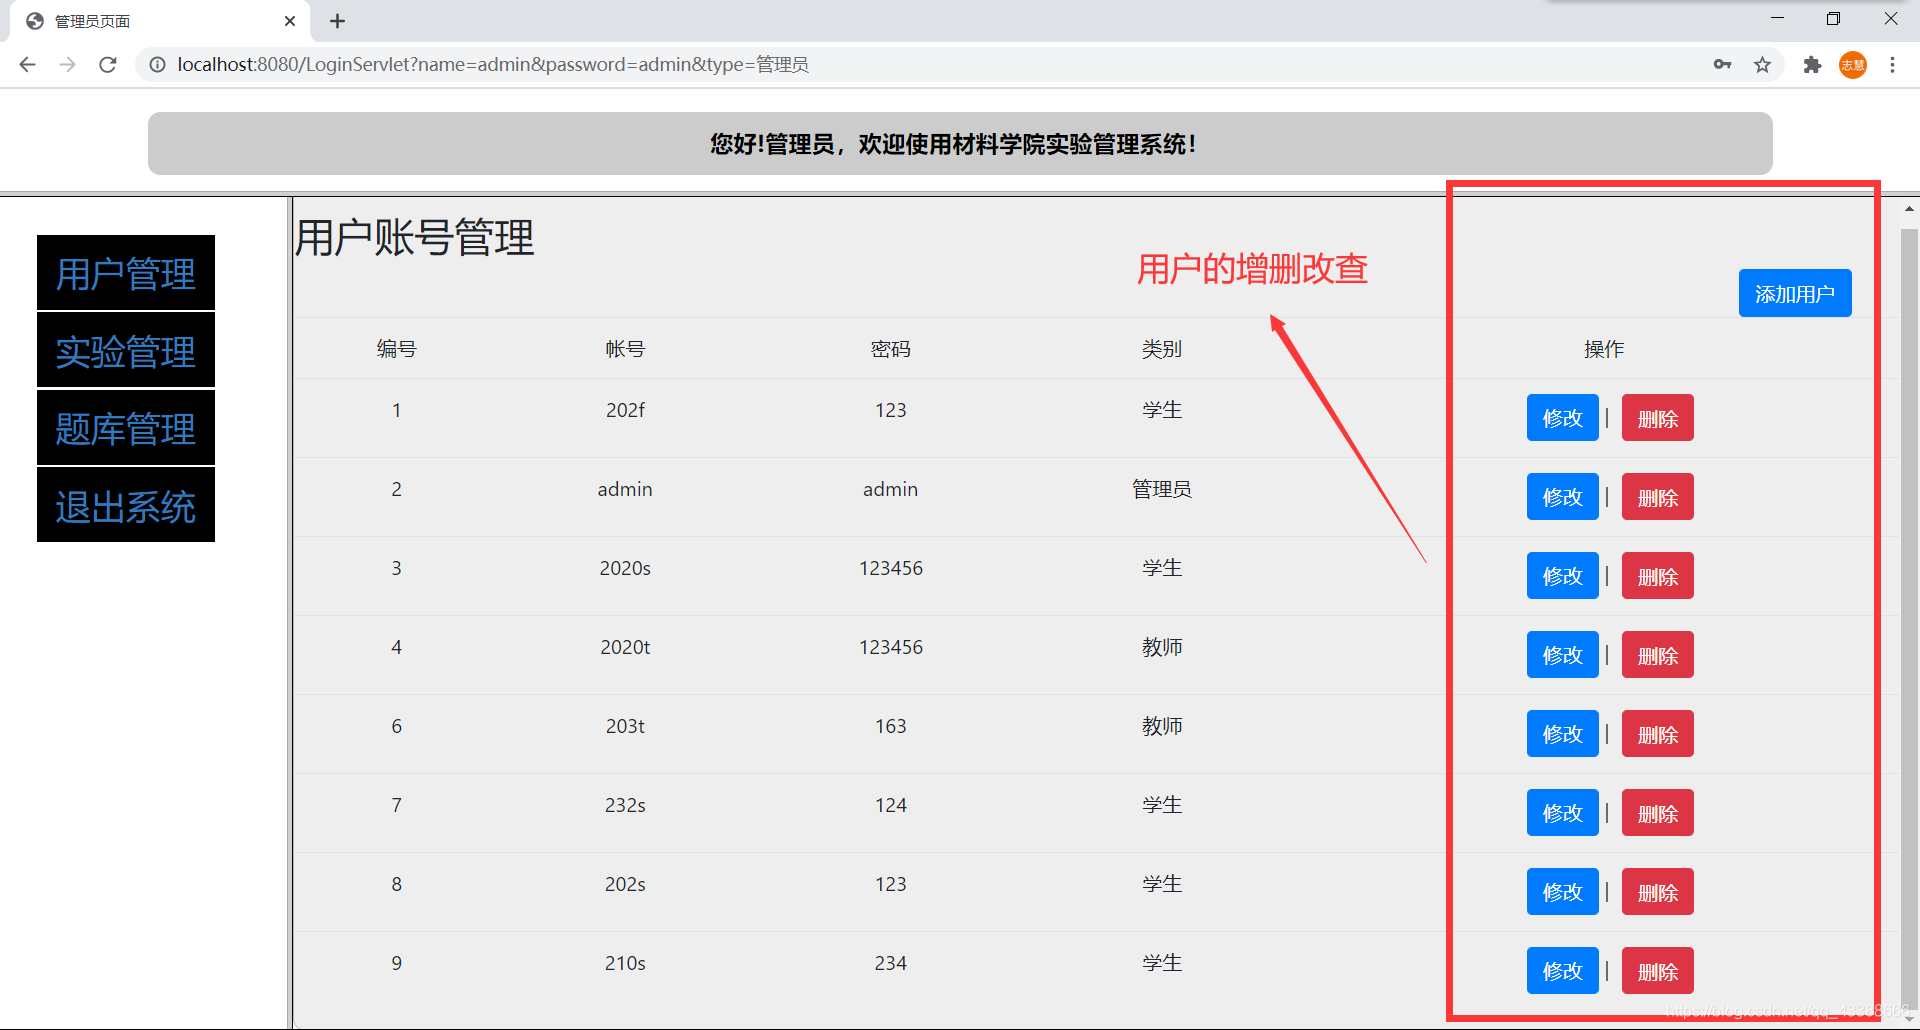
Task: Click the 帐号 column header
Action: point(625,349)
